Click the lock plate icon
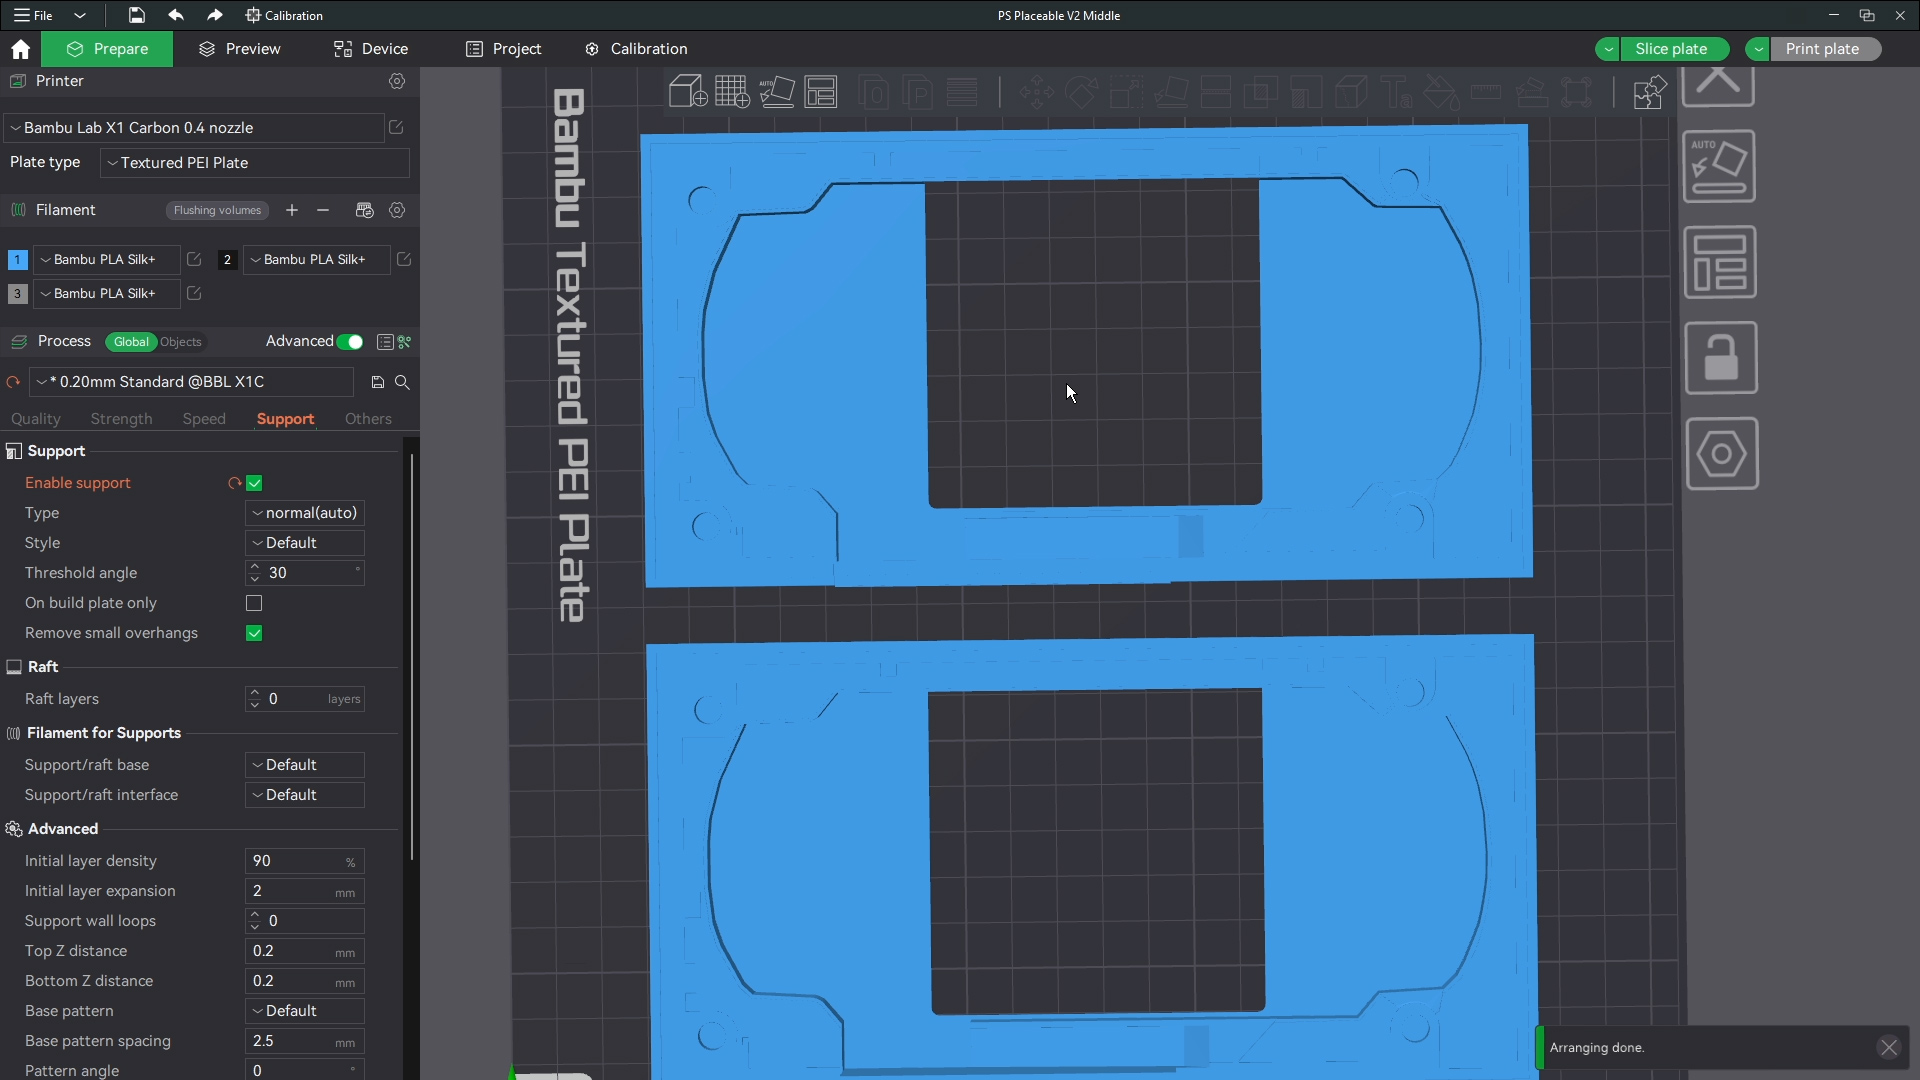Viewport: 1920px width, 1080px height. pos(1720,358)
